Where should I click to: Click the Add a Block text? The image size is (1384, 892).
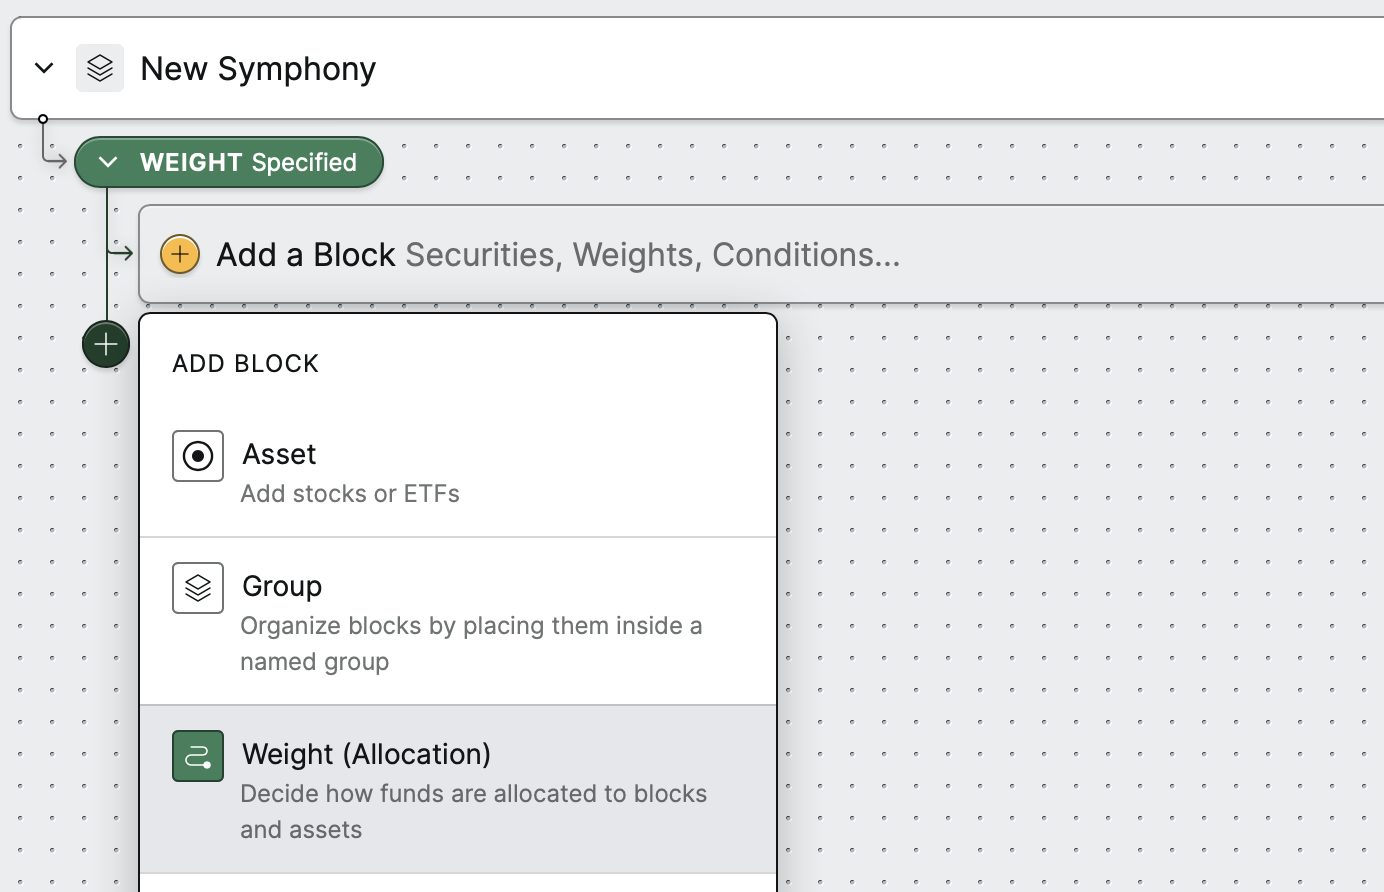coord(306,255)
